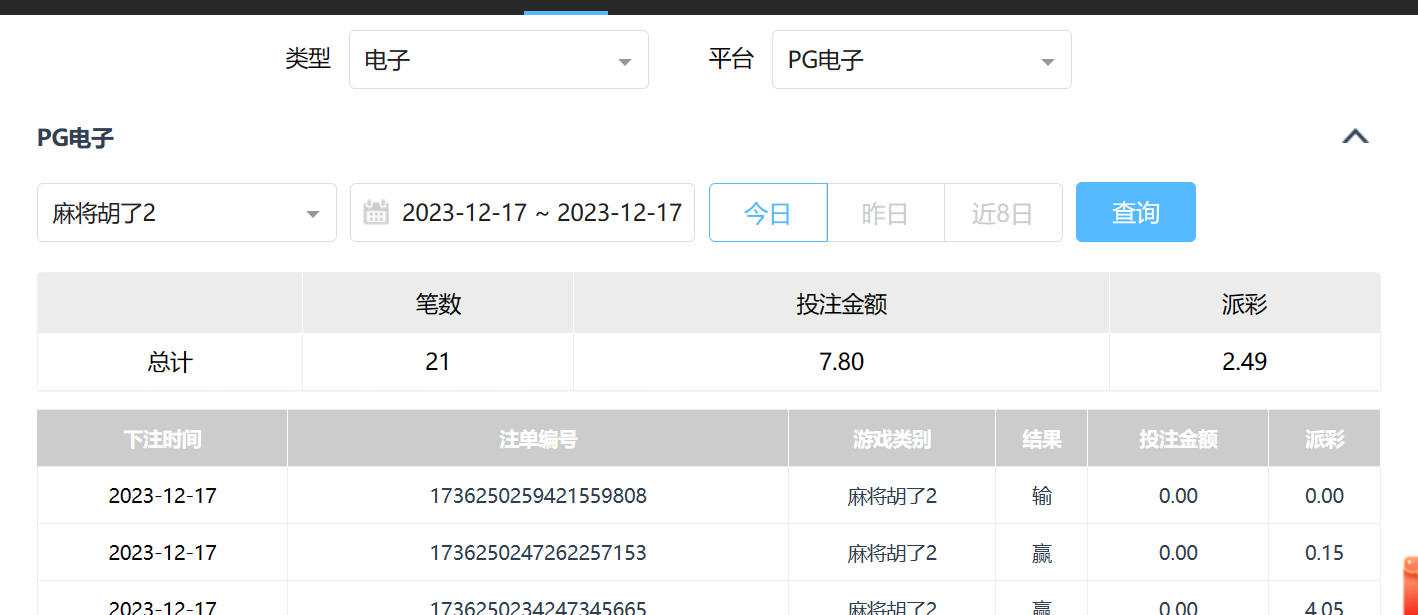Open the 类型 dropdown showing 电子

coord(498,60)
